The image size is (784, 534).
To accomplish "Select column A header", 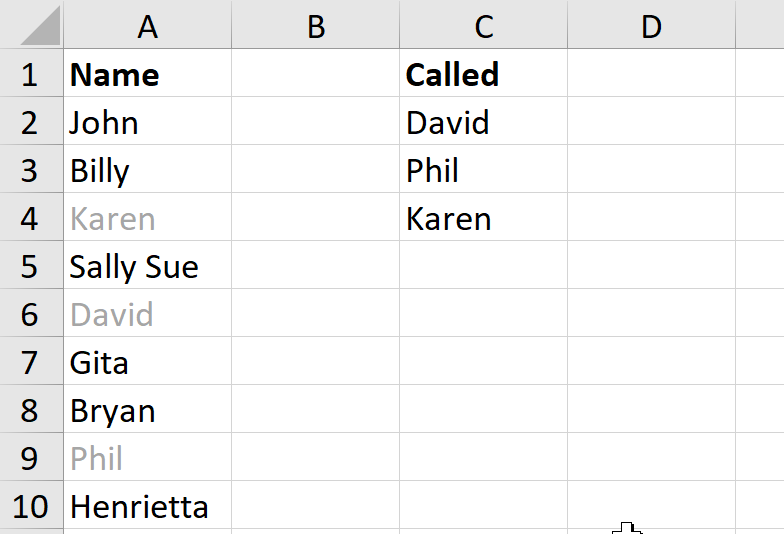I will coord(147,26).
